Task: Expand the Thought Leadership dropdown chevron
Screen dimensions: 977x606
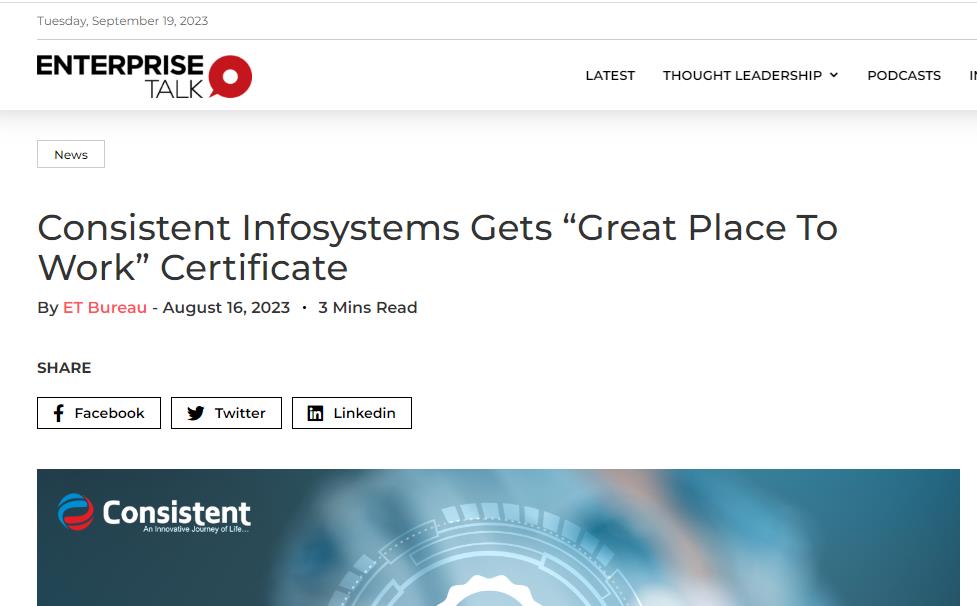Action: coord(834,75)
